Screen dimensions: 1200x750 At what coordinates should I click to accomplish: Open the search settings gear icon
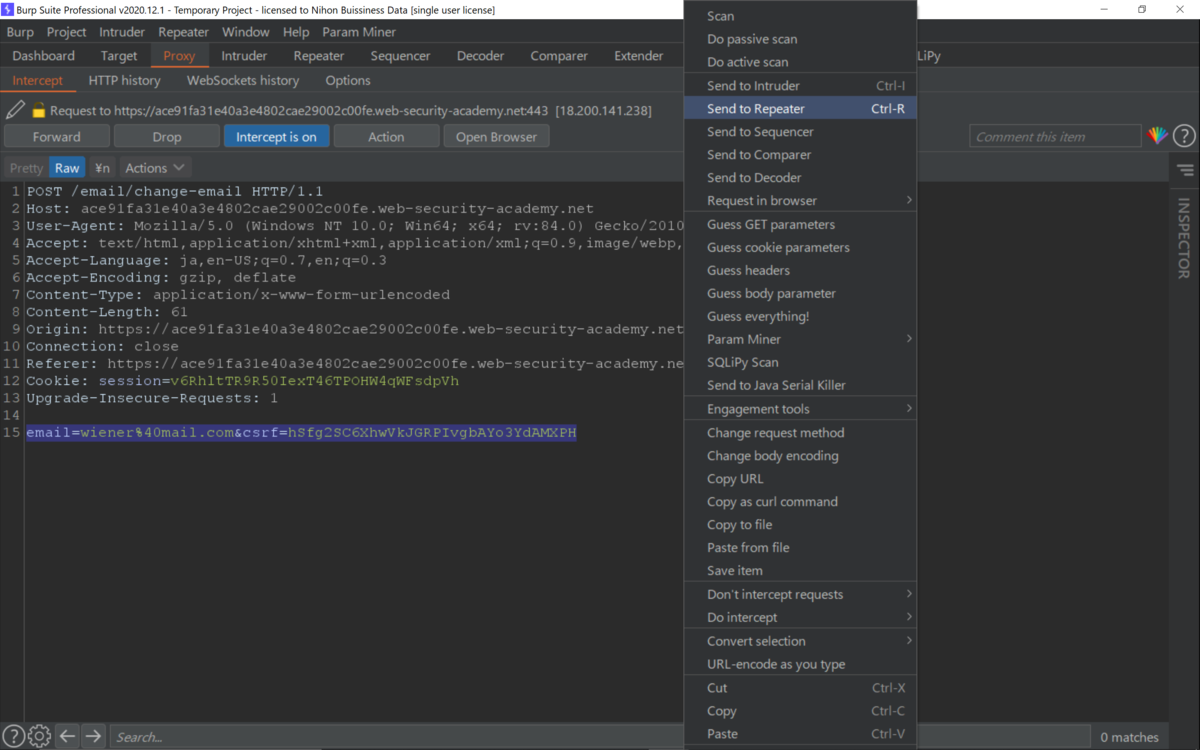coord(39,736)
